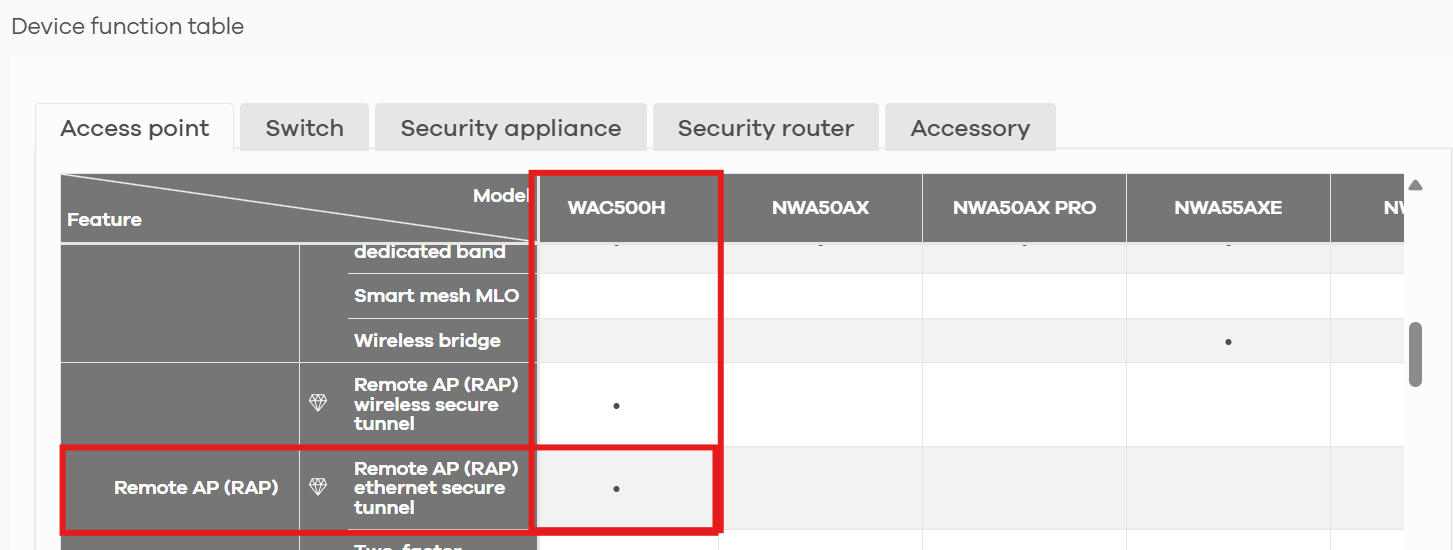This screenshot has width=1453, height=550.
Task: Click the Device function table heading
Action: tap(128, 26)
